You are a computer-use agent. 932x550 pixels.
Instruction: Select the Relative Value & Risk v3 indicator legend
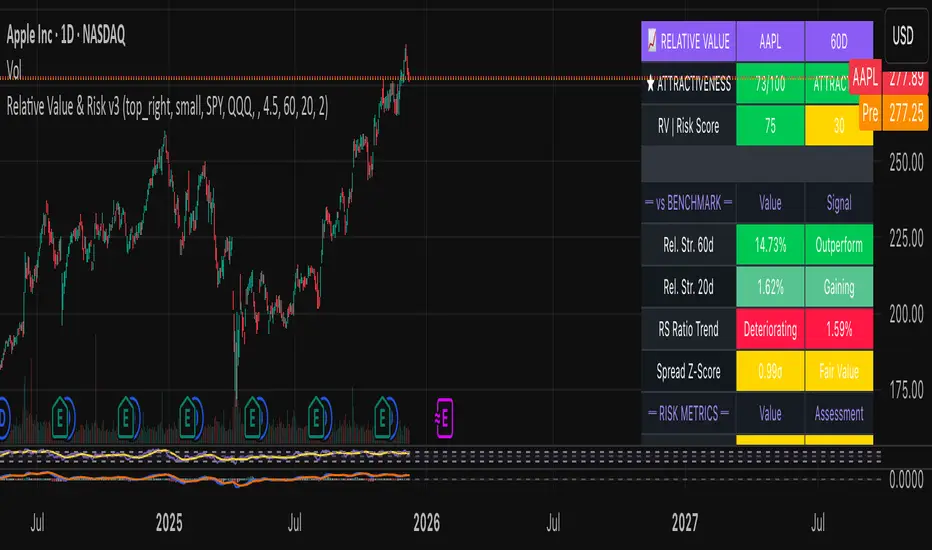pos(167,107)
